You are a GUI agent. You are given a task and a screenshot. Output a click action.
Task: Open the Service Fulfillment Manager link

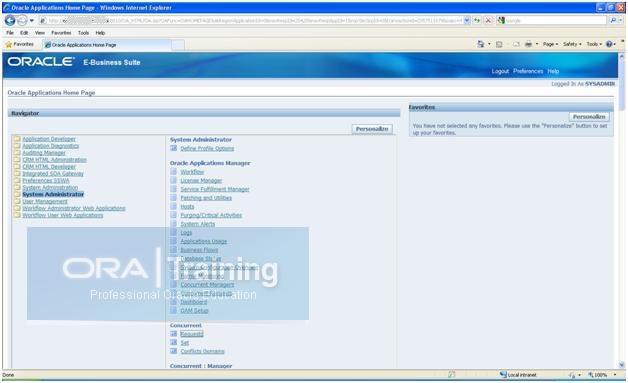[215, 189]
